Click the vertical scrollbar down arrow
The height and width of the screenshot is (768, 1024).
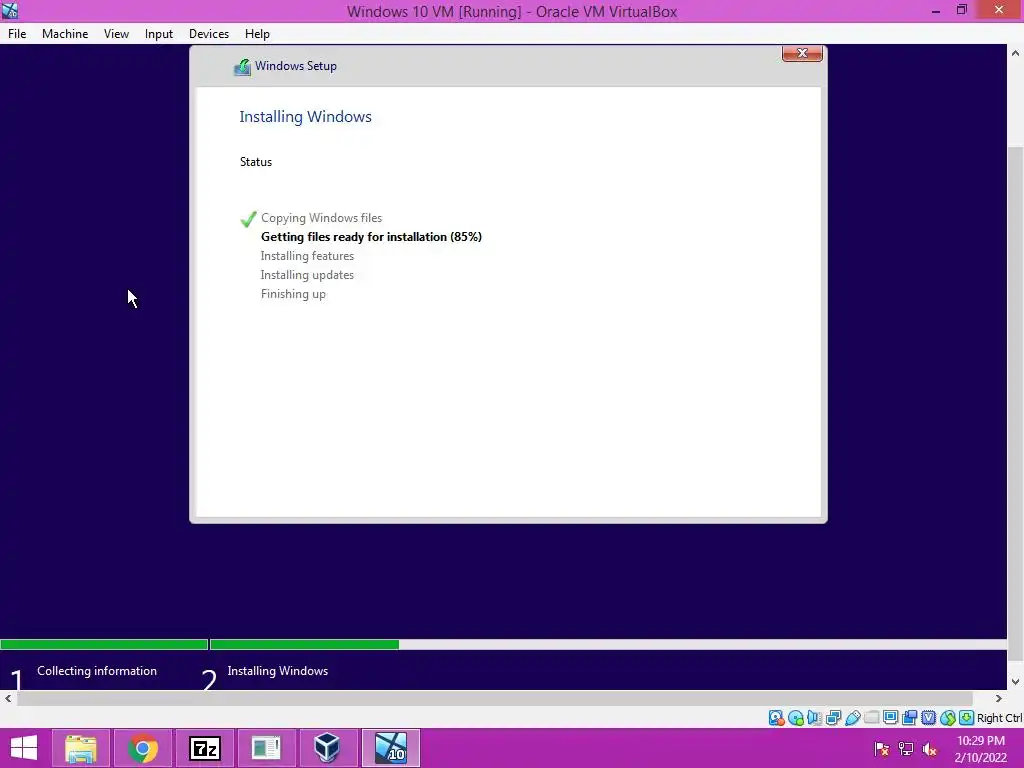pyautogui.click(x=1016, y=682)
